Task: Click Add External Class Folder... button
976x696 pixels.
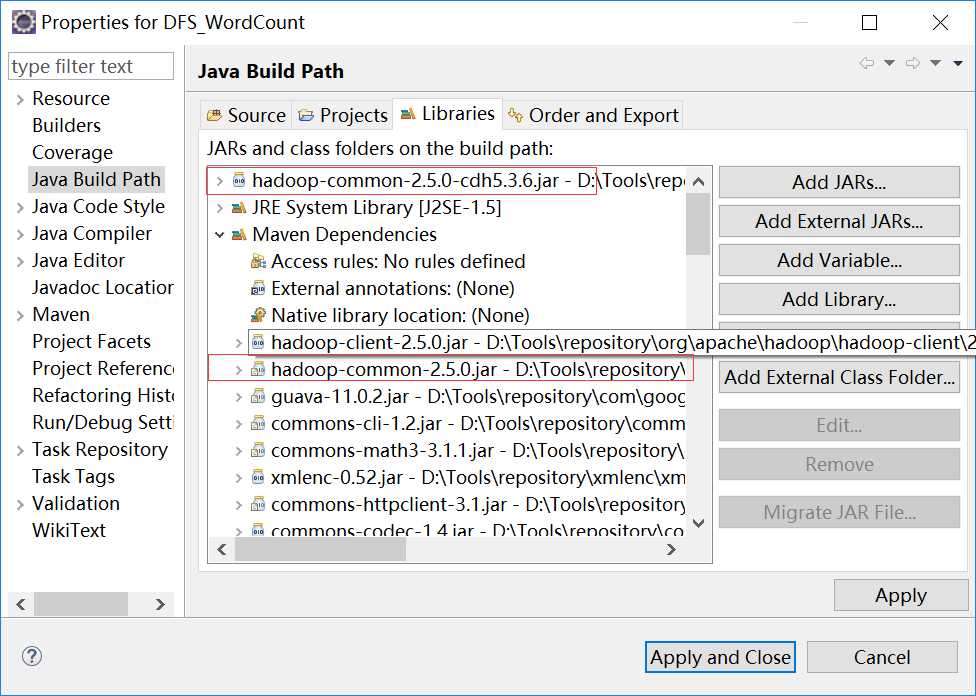Action: pos(839,377)
